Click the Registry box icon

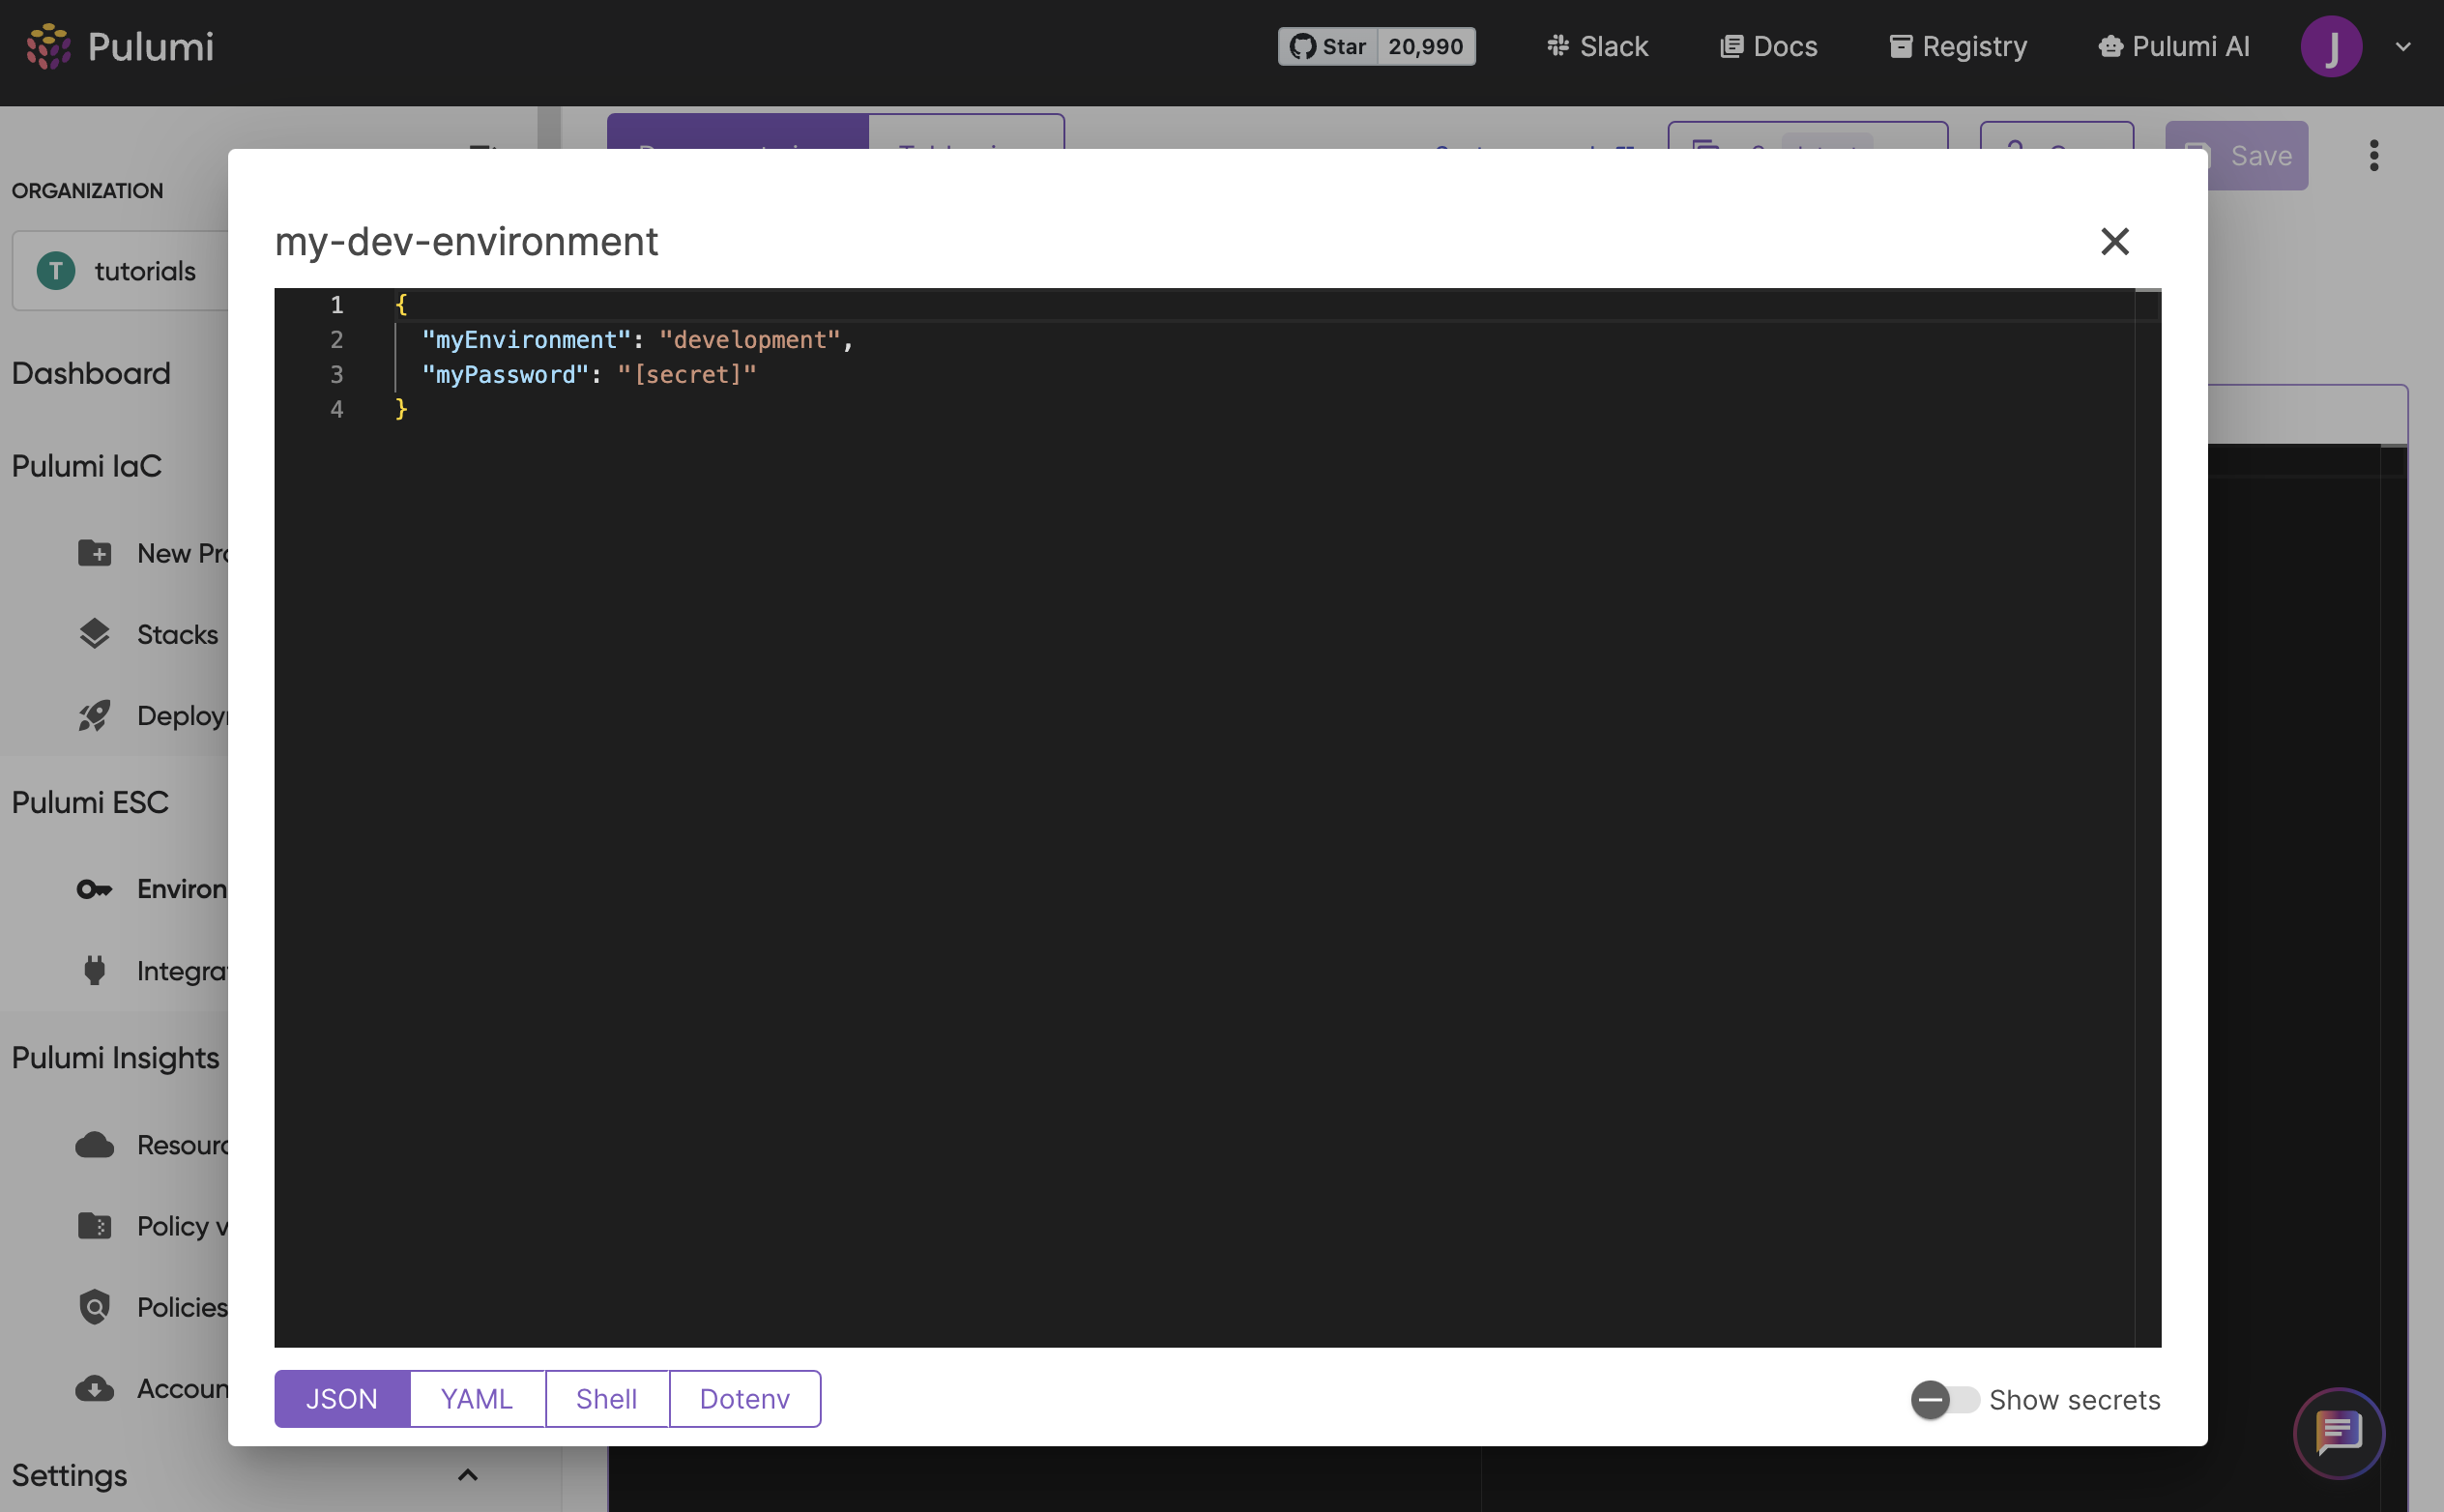pyautogui.click(x=1900, y=46)
